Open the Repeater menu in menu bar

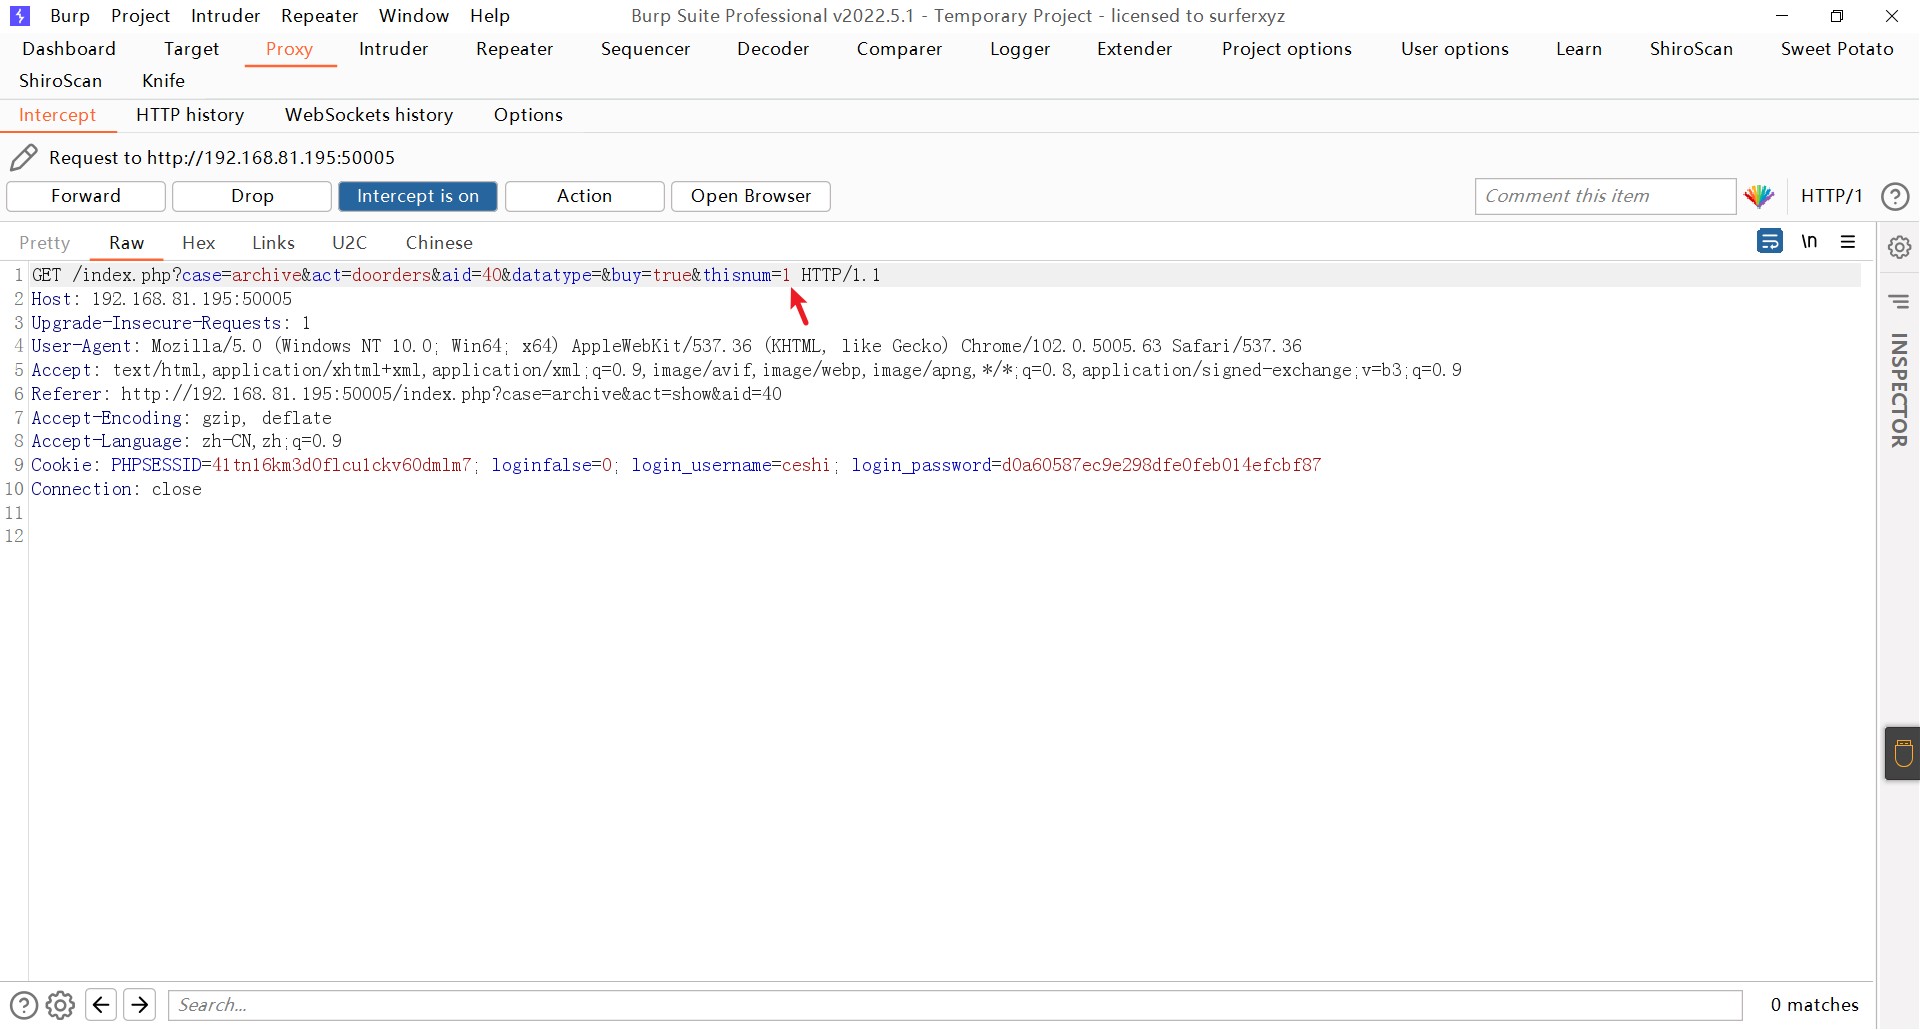coord(320,16)
